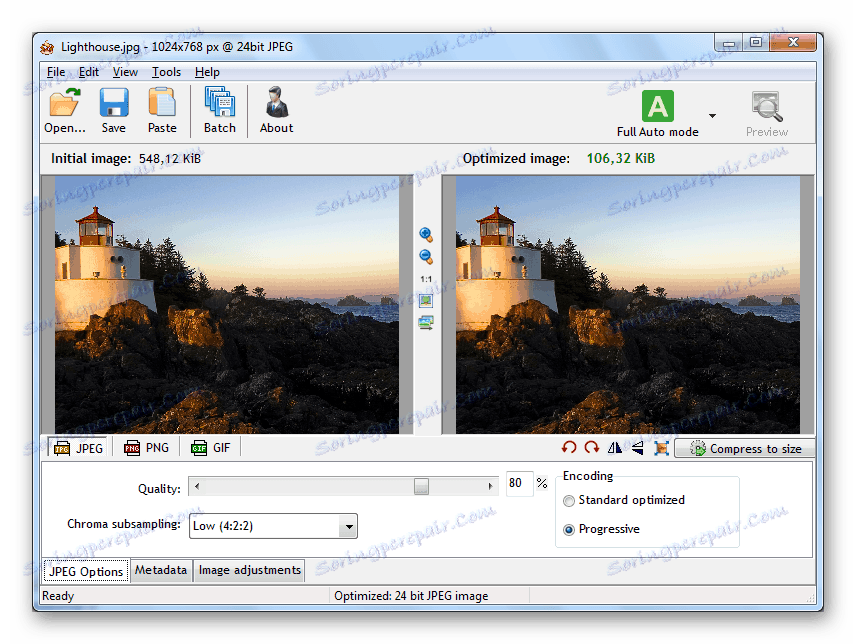Paste image from clipboard
This screenshot has height=644, width=856.
click(162, 111)
